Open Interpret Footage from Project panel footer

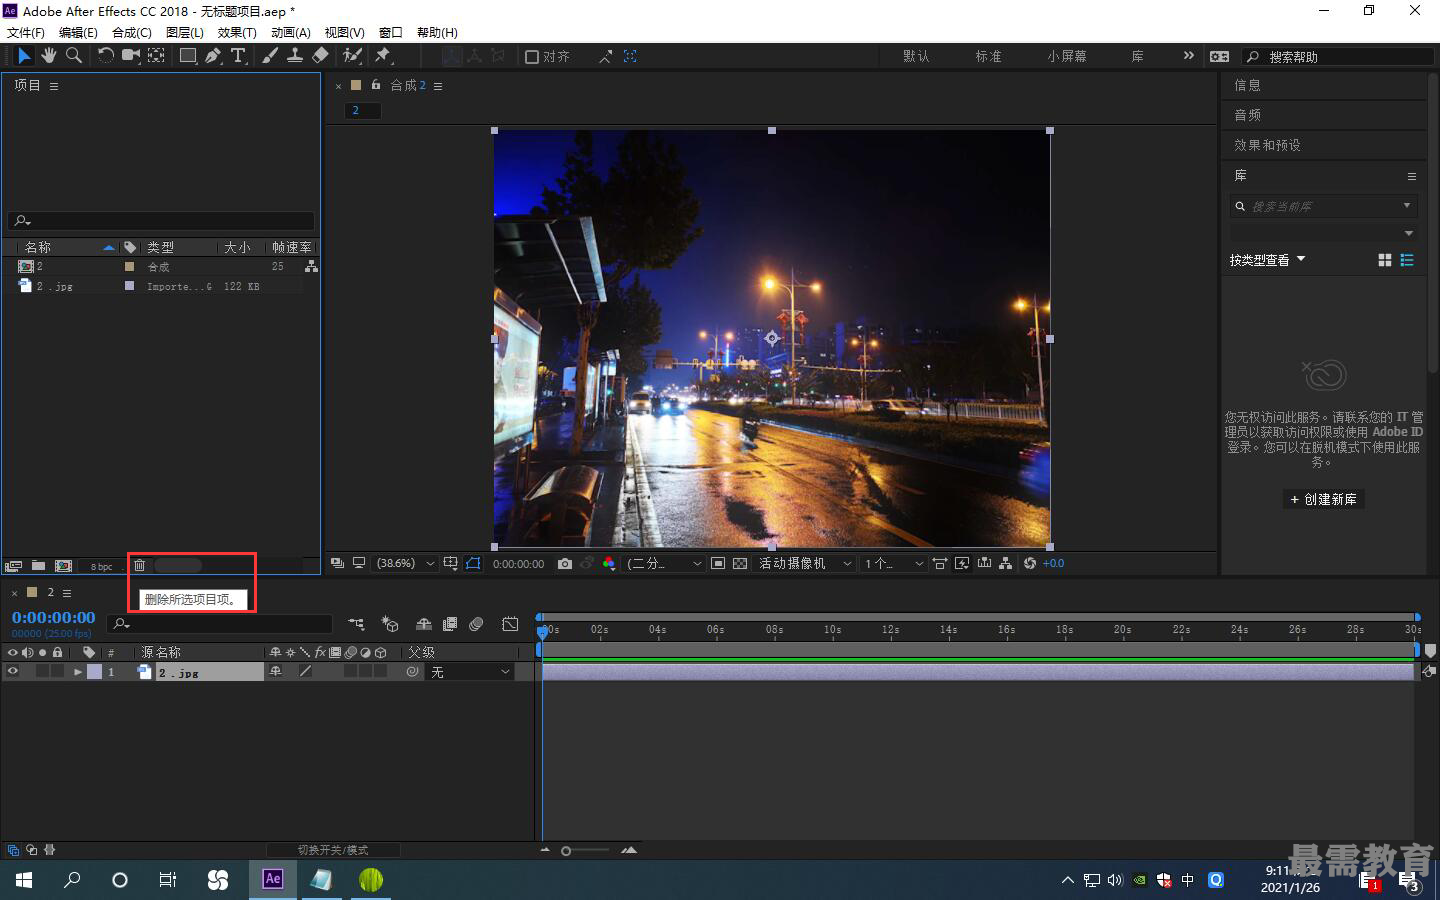14,566
